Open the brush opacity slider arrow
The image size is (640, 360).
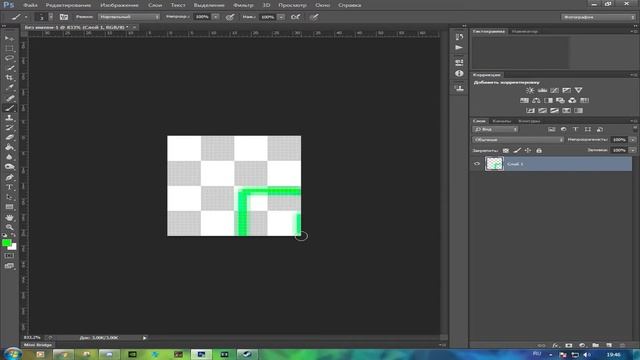click(x=216, y=17)
